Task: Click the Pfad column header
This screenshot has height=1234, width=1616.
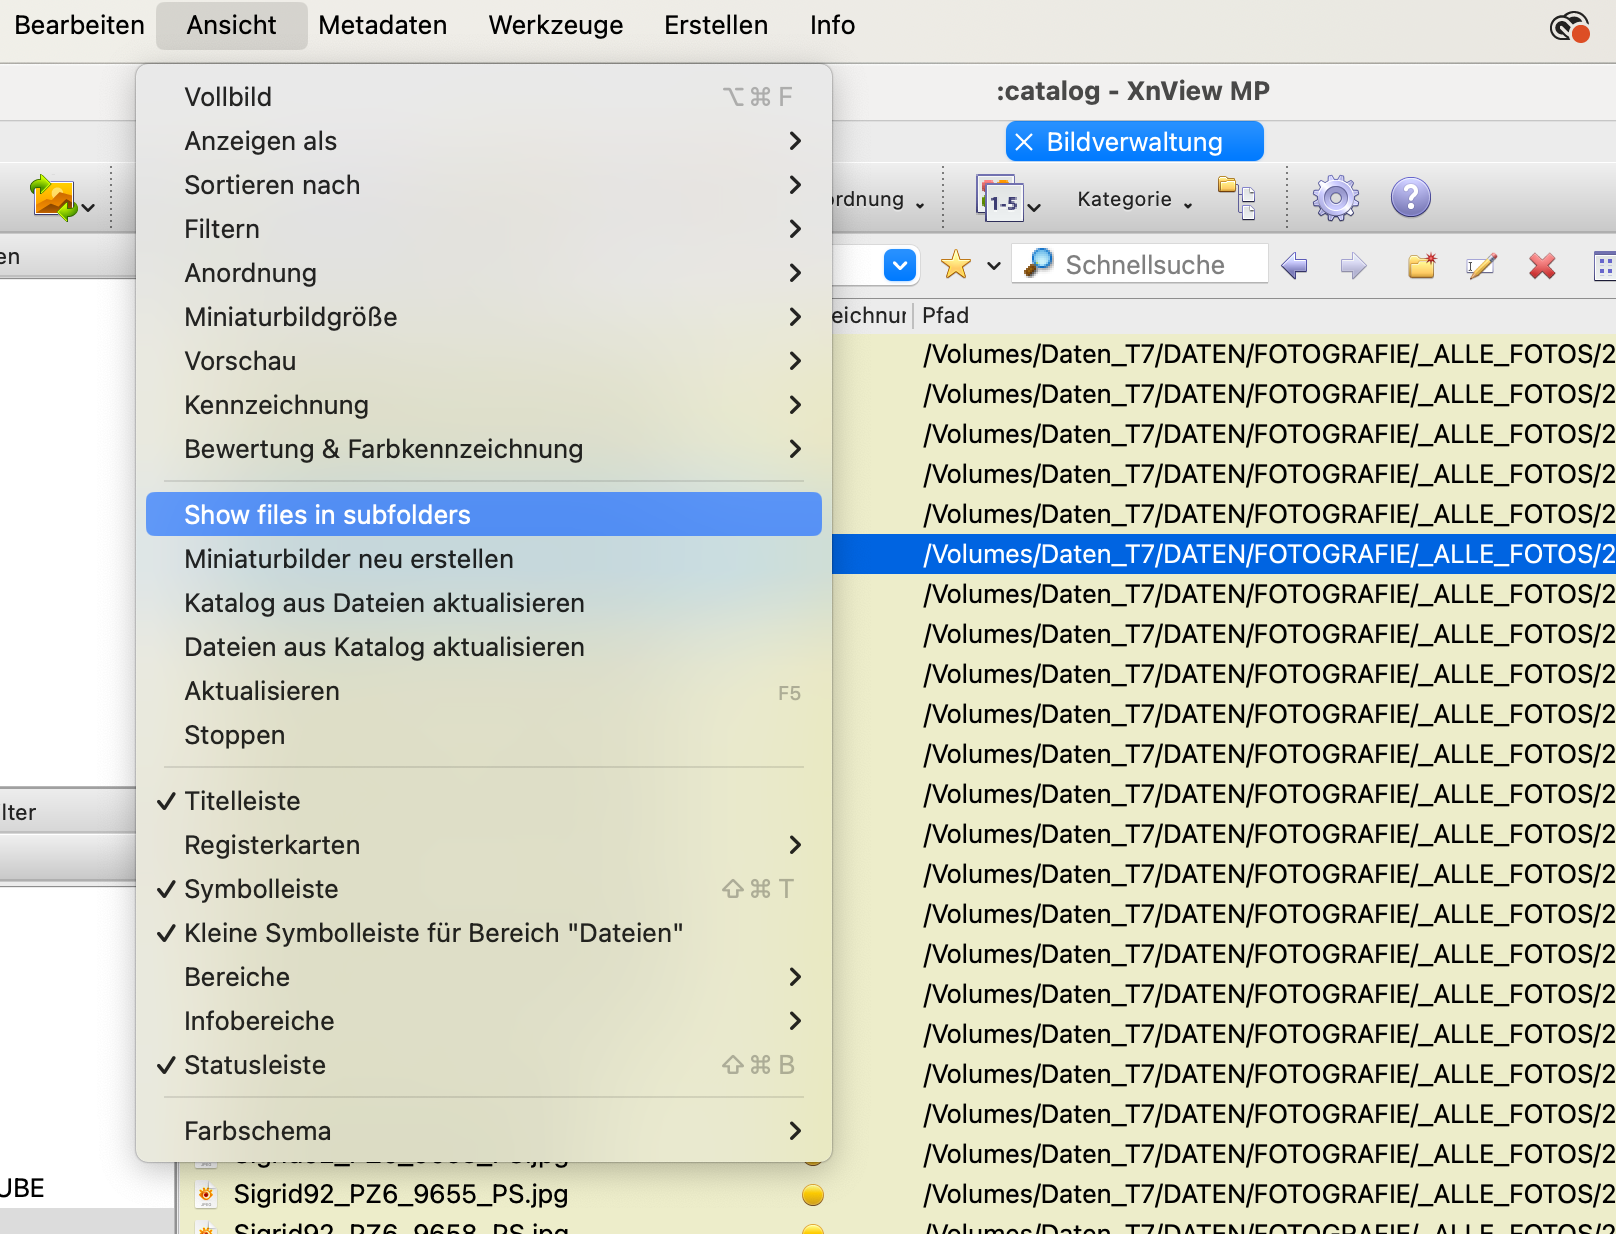Action: click(946, 316)
